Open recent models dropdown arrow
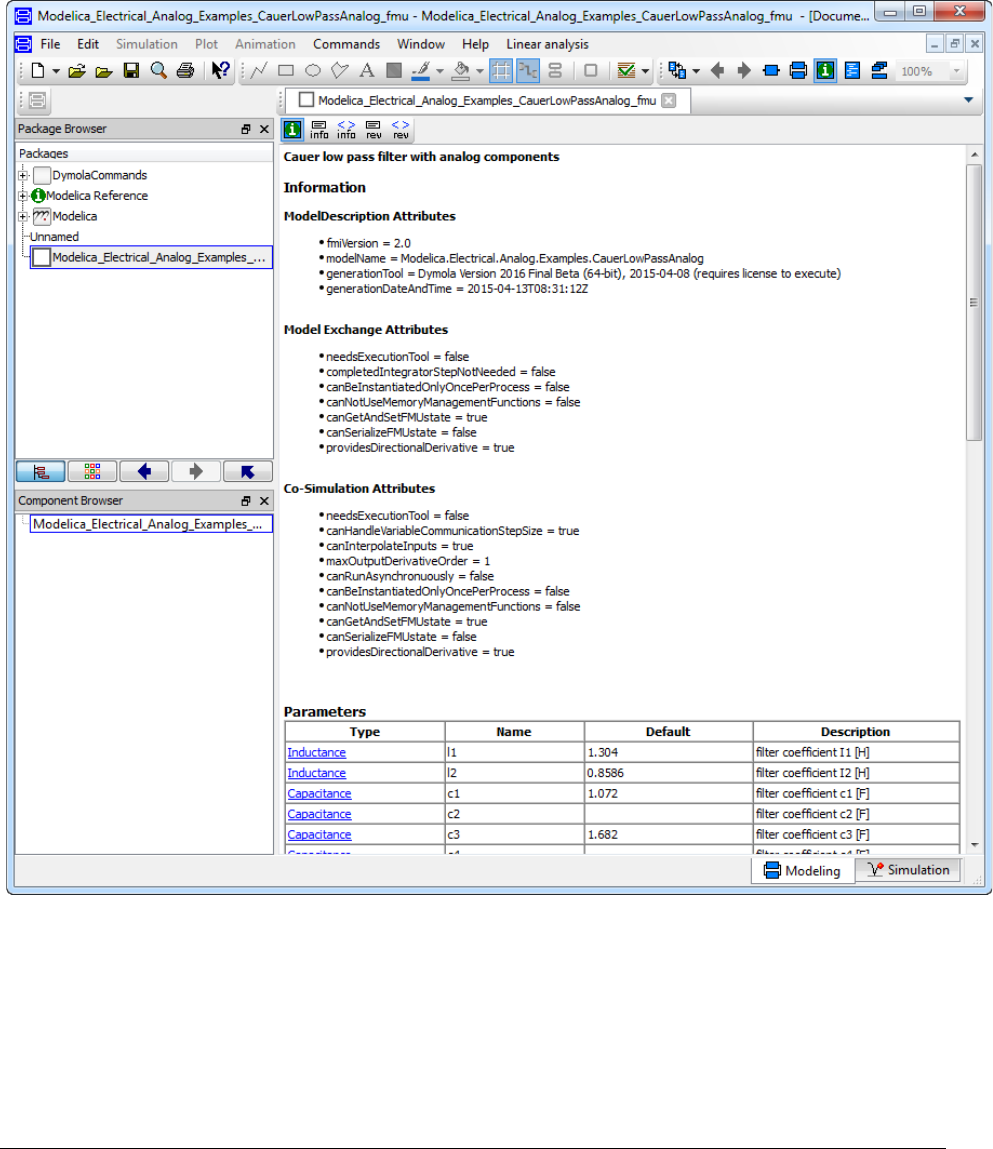The image size is (993, 1149). 696,71
